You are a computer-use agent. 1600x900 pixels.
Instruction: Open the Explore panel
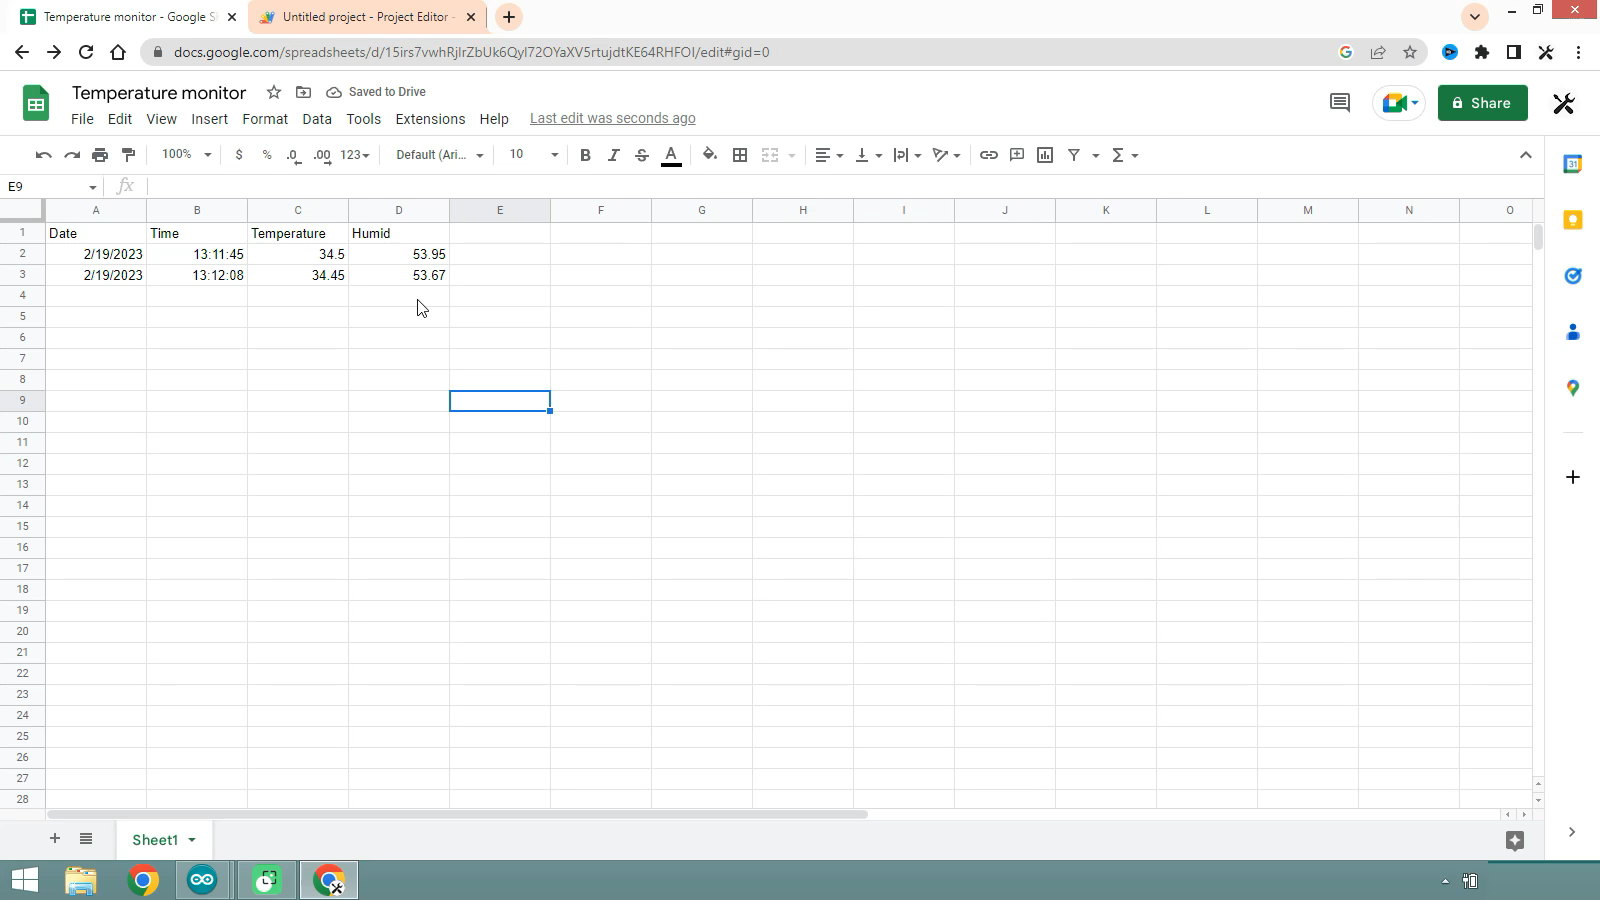tap(1514, 841)
